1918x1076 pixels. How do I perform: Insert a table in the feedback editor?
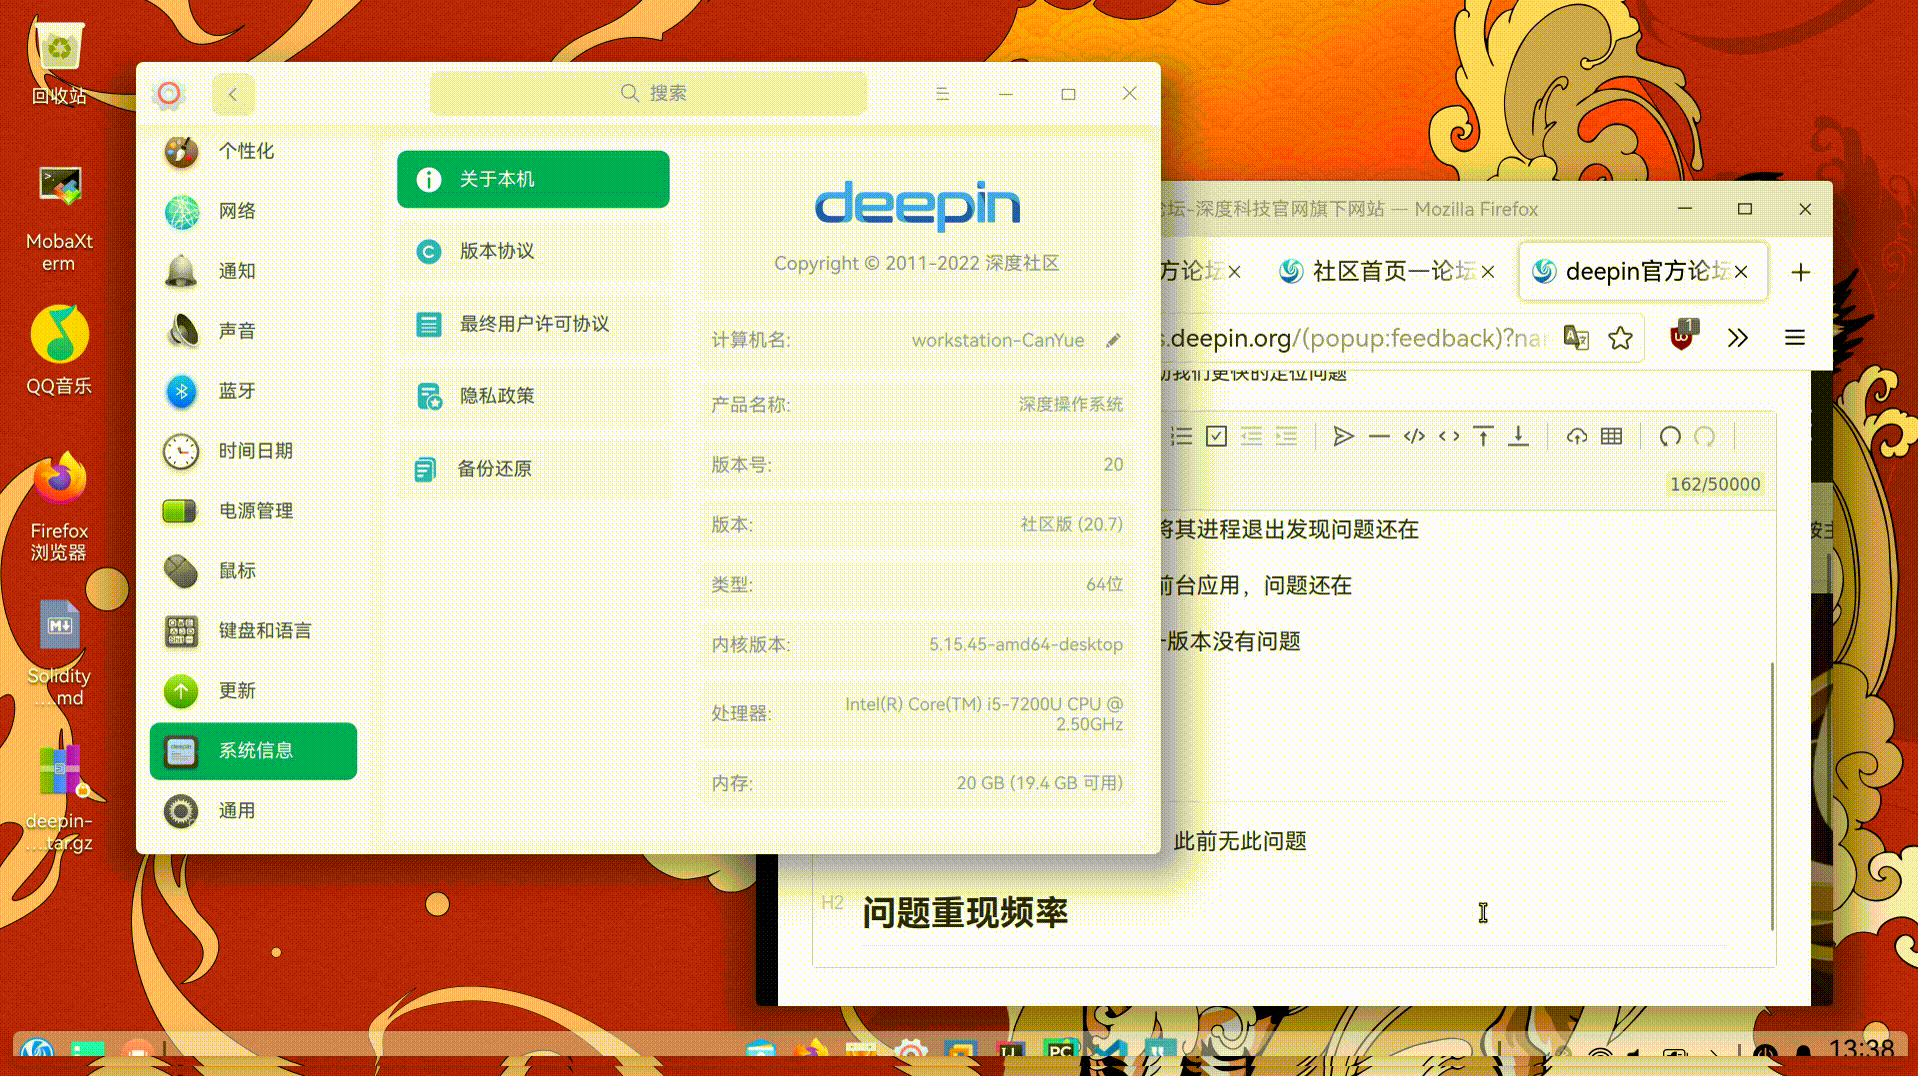(x=1610, y=436)
